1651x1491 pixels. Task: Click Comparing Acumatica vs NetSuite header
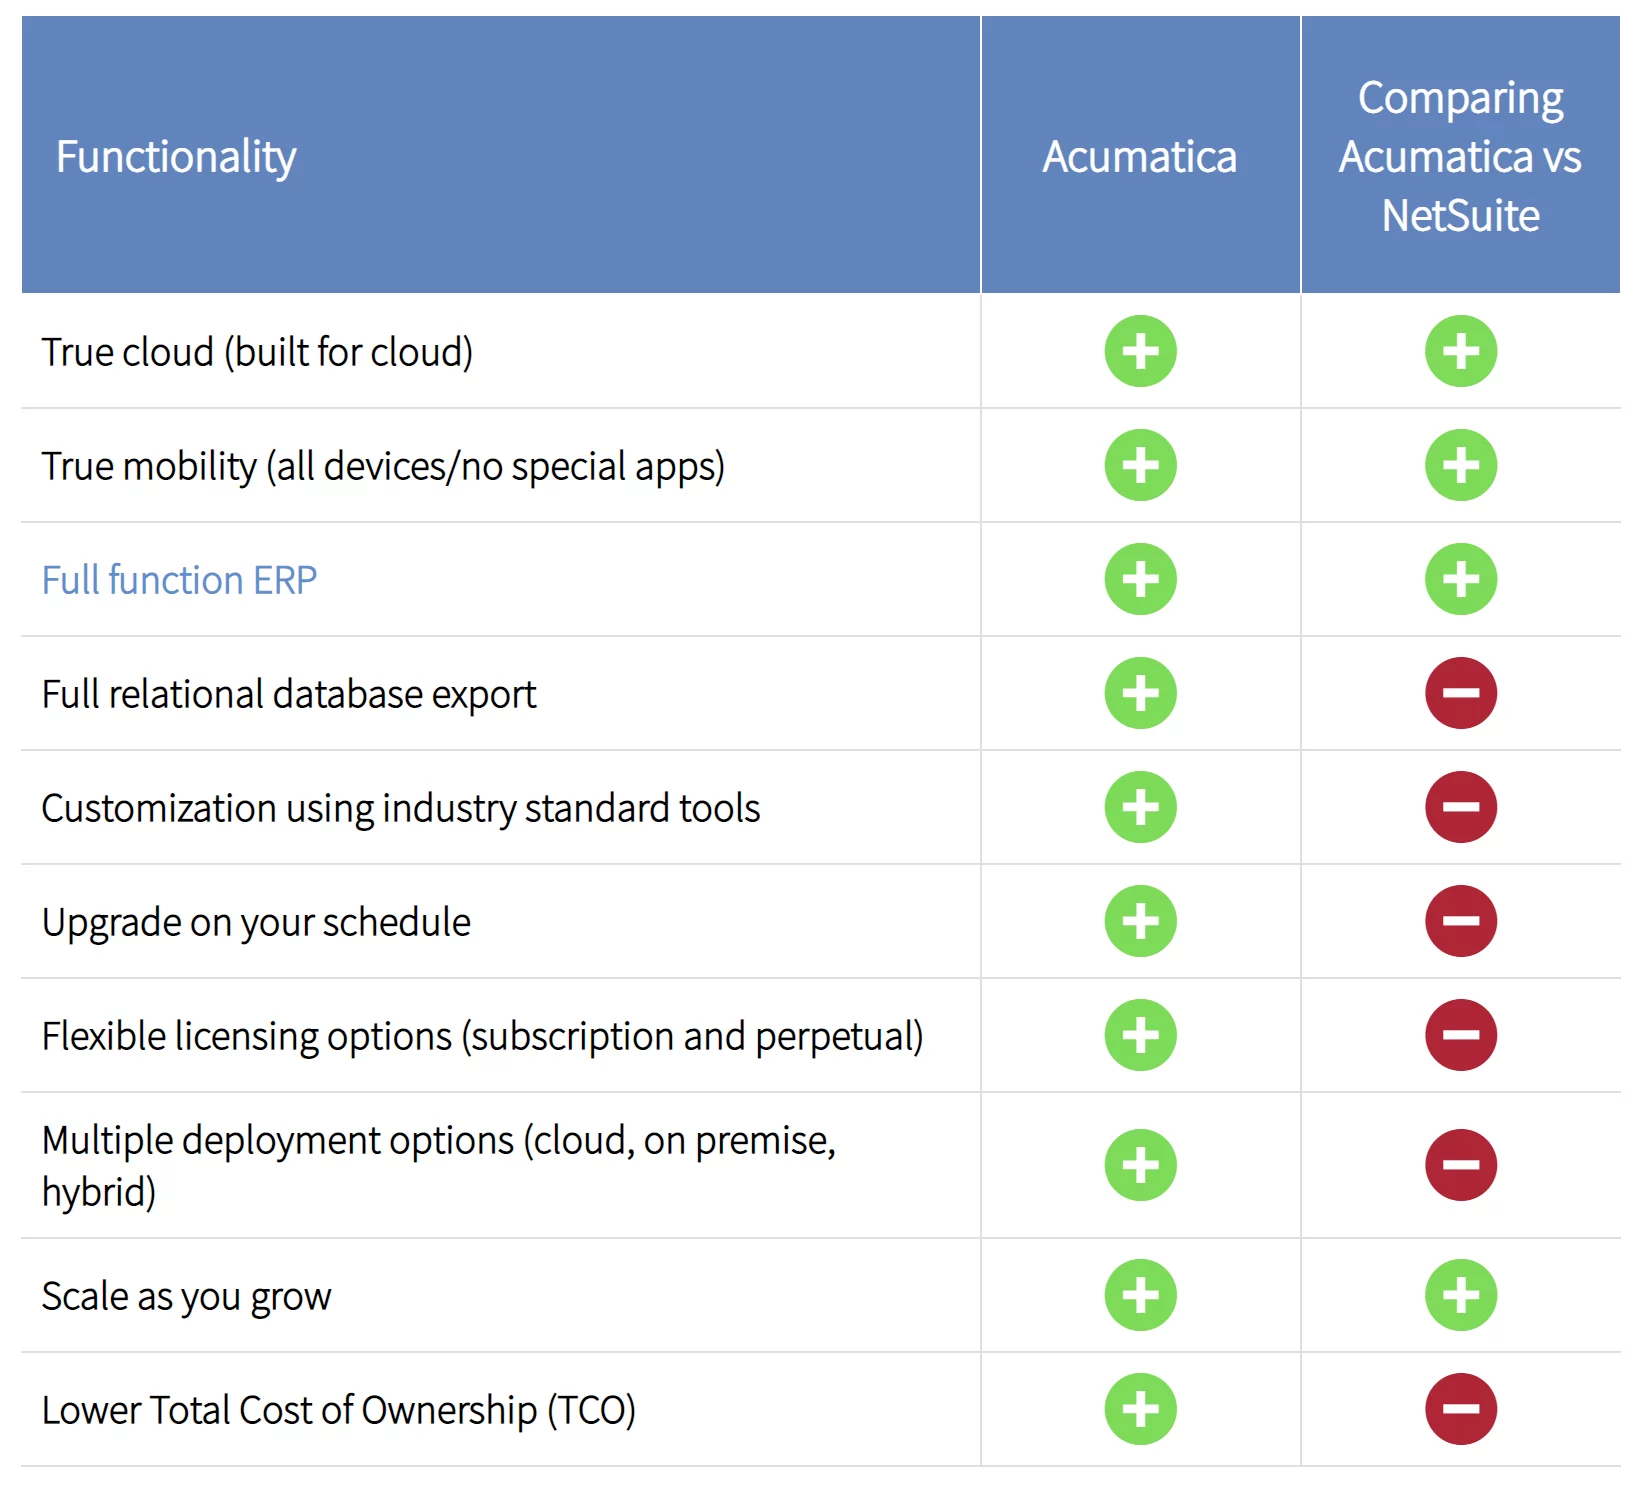point(1460,157)
